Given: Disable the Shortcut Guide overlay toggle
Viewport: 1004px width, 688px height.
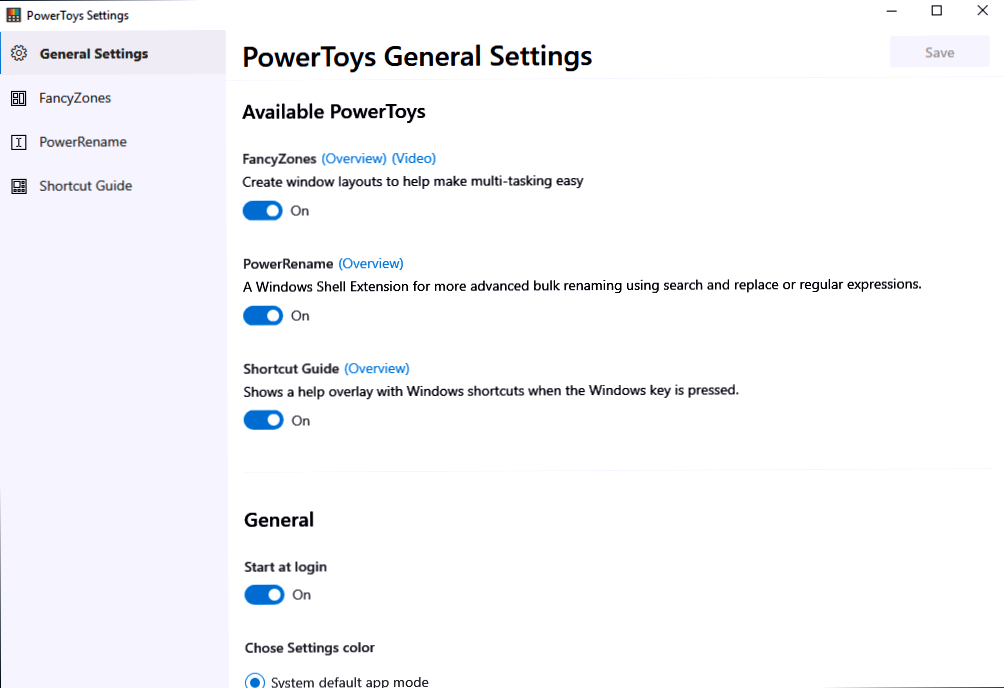Looking at the screenshot, I should point(262,420).
